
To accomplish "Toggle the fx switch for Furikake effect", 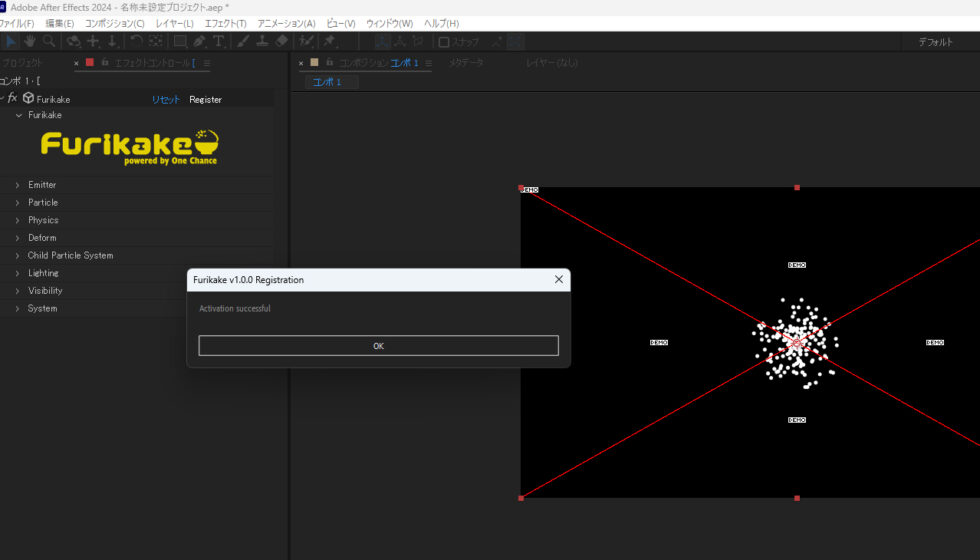I will [13, 99].
